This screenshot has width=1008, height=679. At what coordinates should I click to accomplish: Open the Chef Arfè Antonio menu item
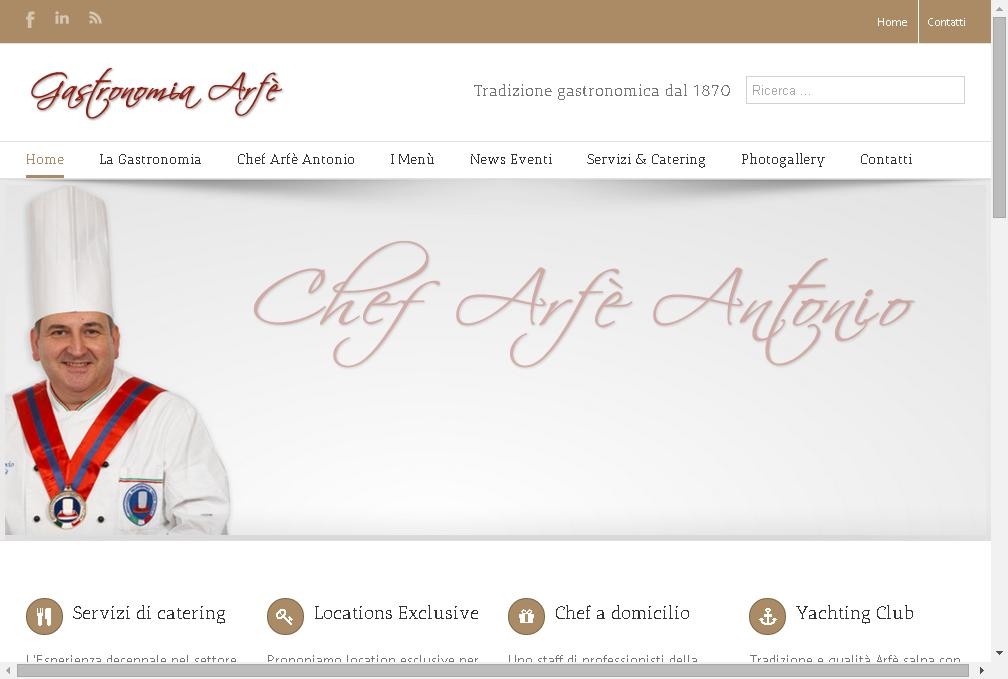pyautogui.click(x=296, y=159)
